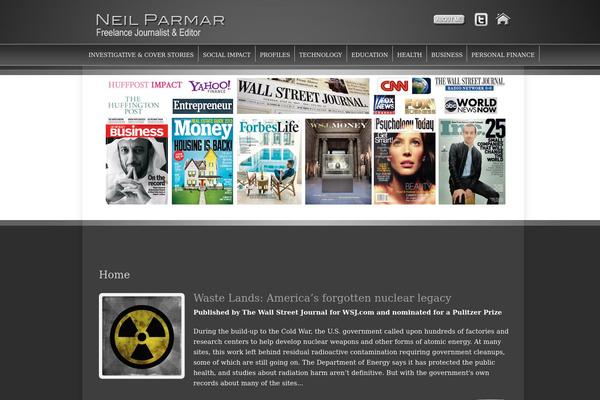The width and height of the screenshot is (600, 400).
Task: Click the globe icon beside CNN
Action: pyautogui.click(x=421, y=86)
